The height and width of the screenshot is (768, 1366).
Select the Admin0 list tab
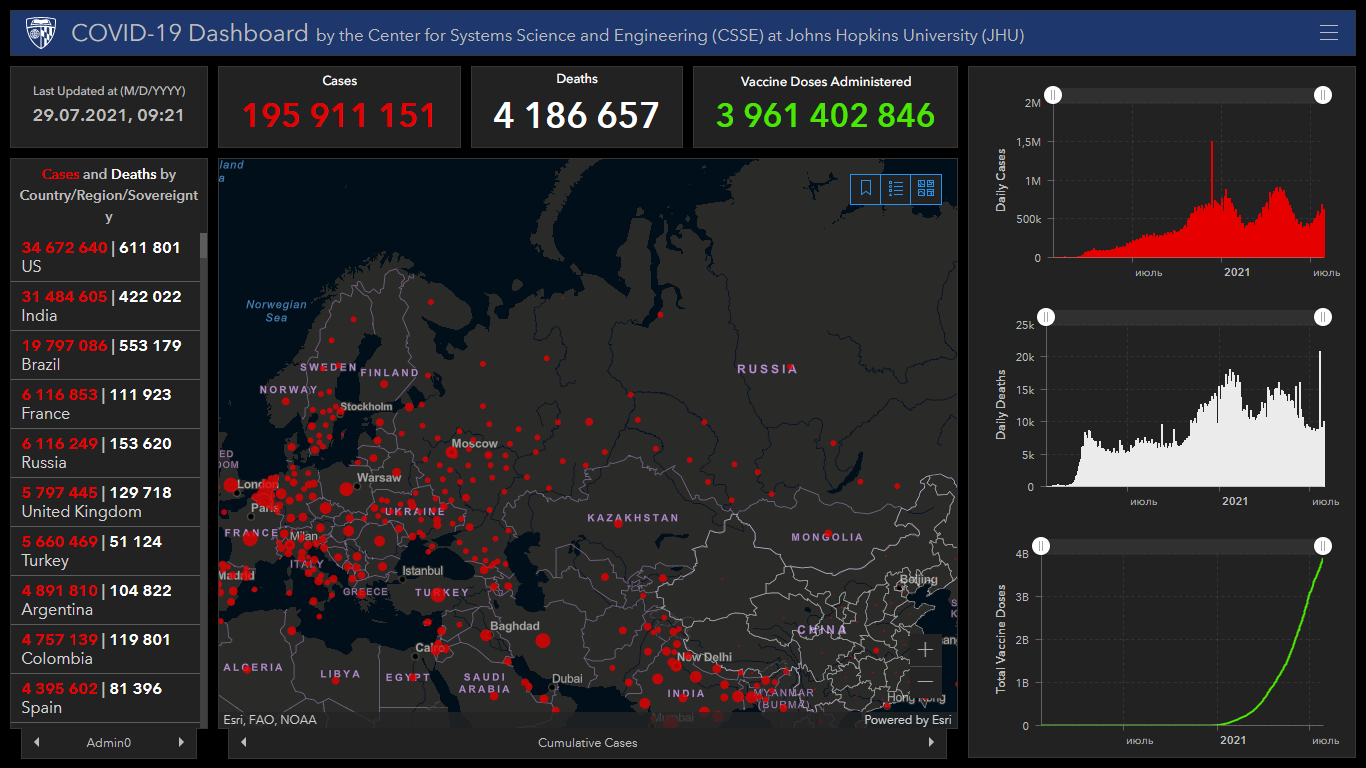(x=109, y=743)
